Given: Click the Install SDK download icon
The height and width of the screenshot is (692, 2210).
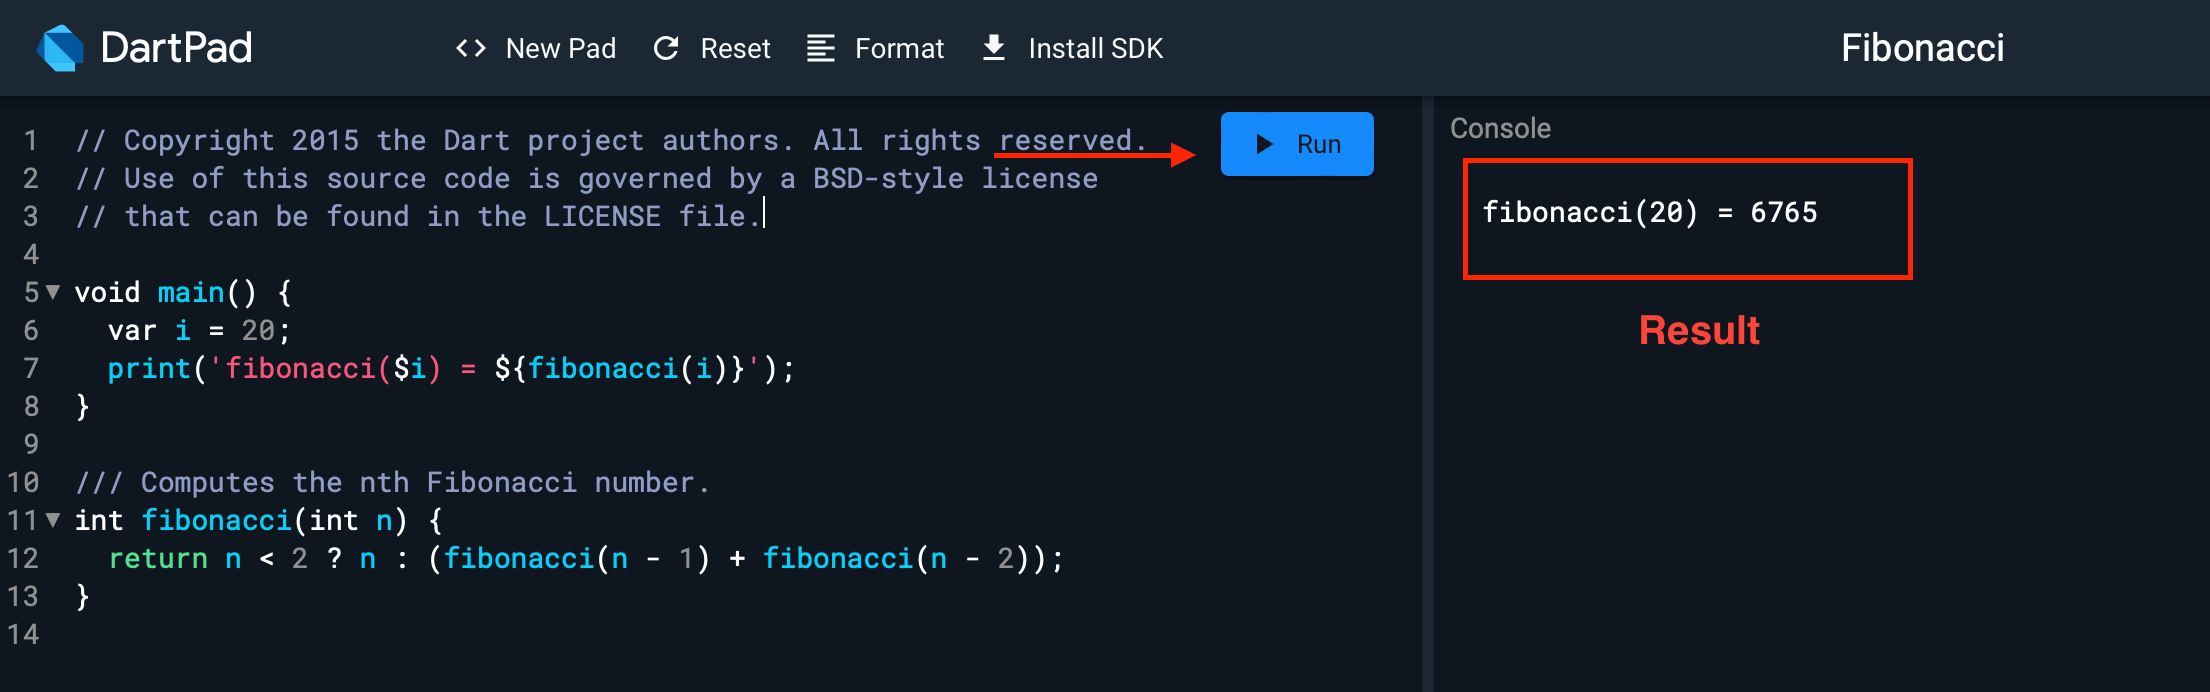Looking at the screenshot, I should click(x=994, y=48).
